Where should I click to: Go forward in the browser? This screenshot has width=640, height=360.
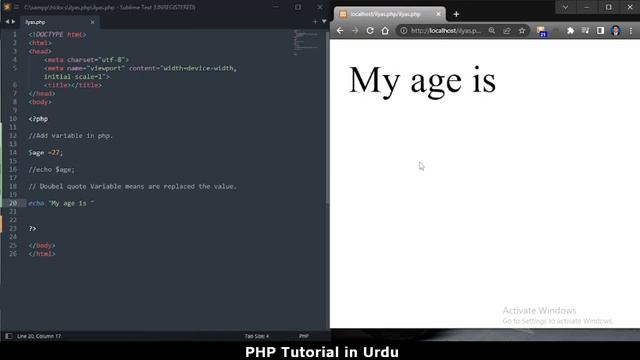click(355, 31)
